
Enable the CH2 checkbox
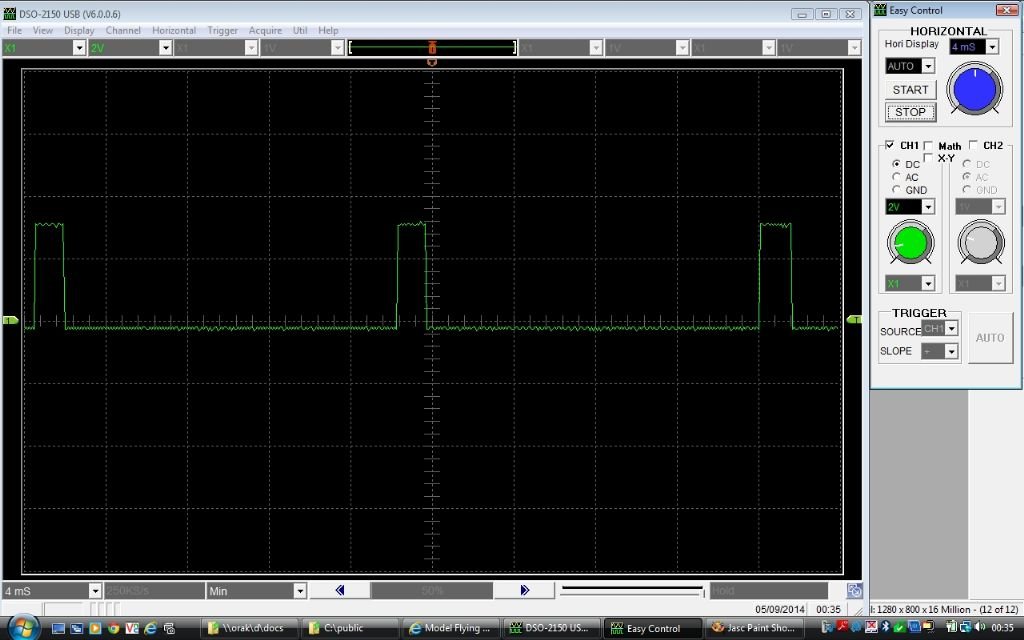tap(973, 146)
